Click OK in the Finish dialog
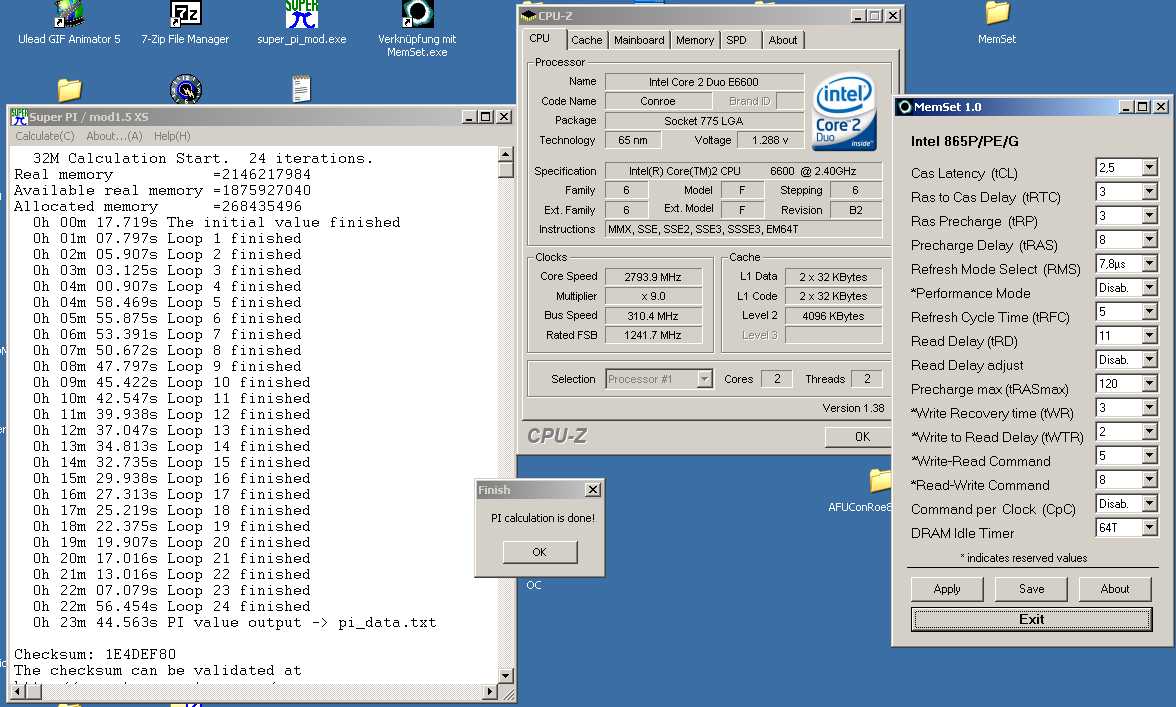 [539, 552]
